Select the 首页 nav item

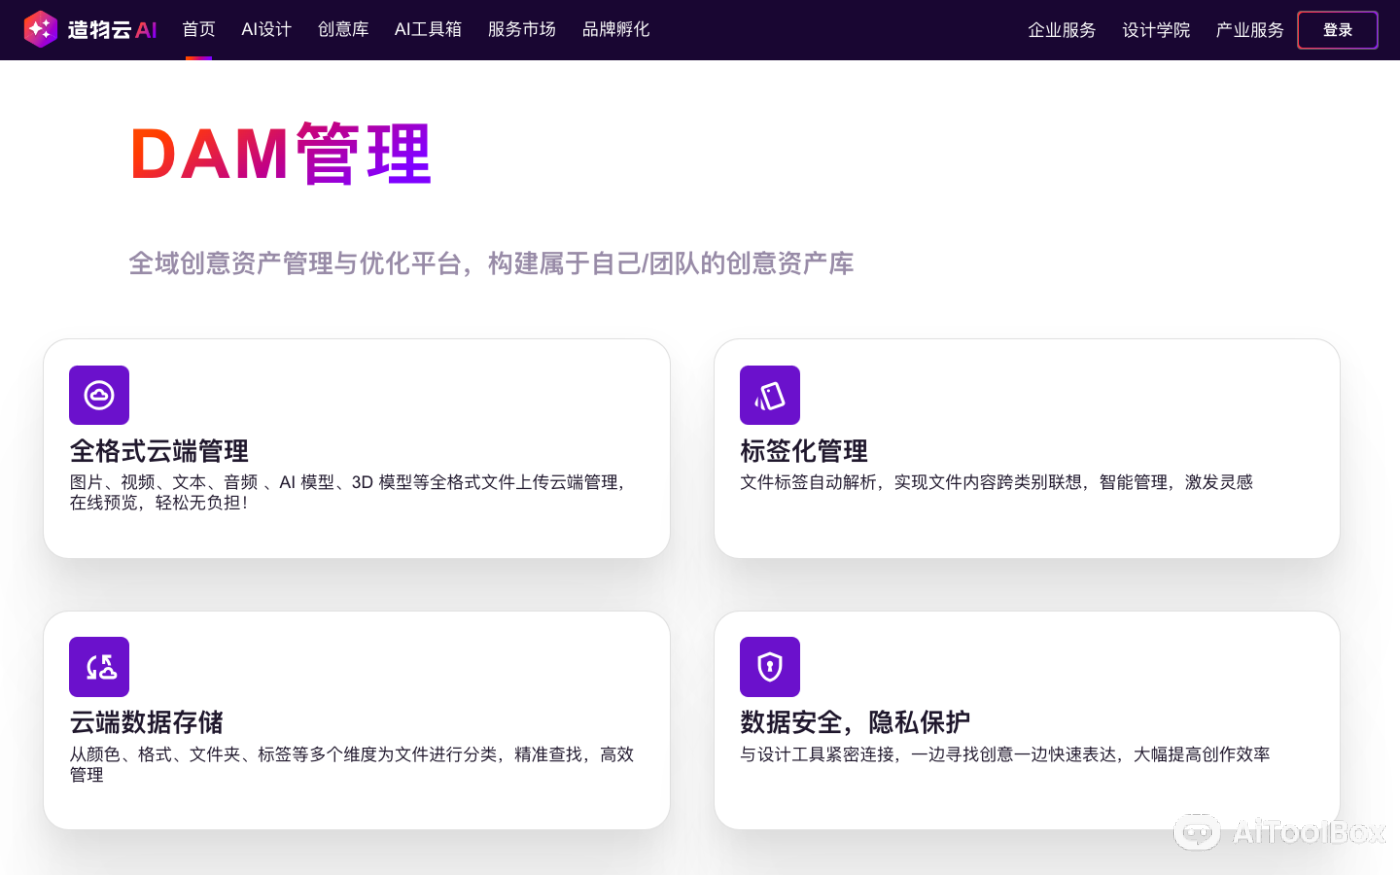tap(198, 29)
